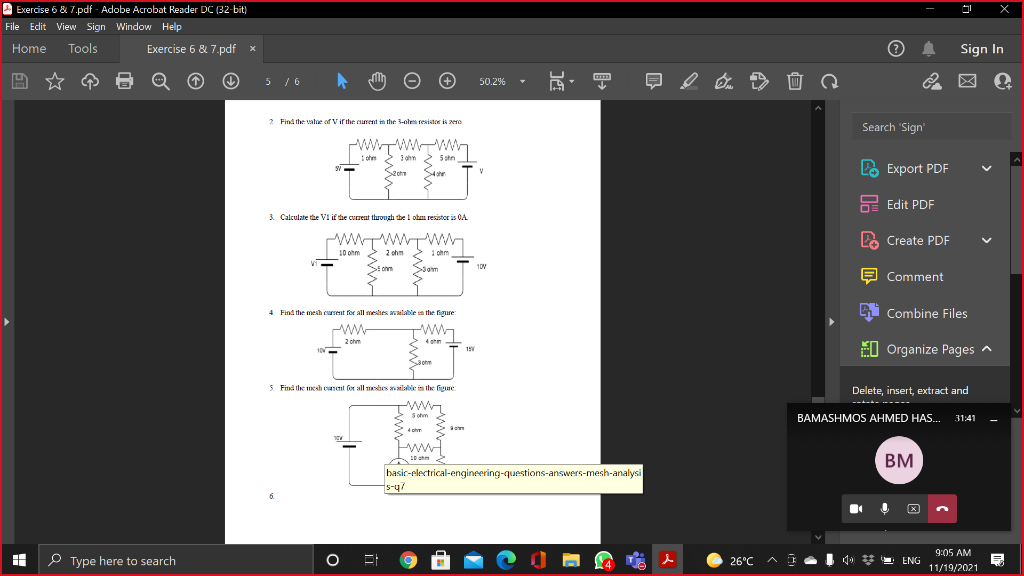Open the Find search tool
The image size is (1024, 576).
[161, 81]
